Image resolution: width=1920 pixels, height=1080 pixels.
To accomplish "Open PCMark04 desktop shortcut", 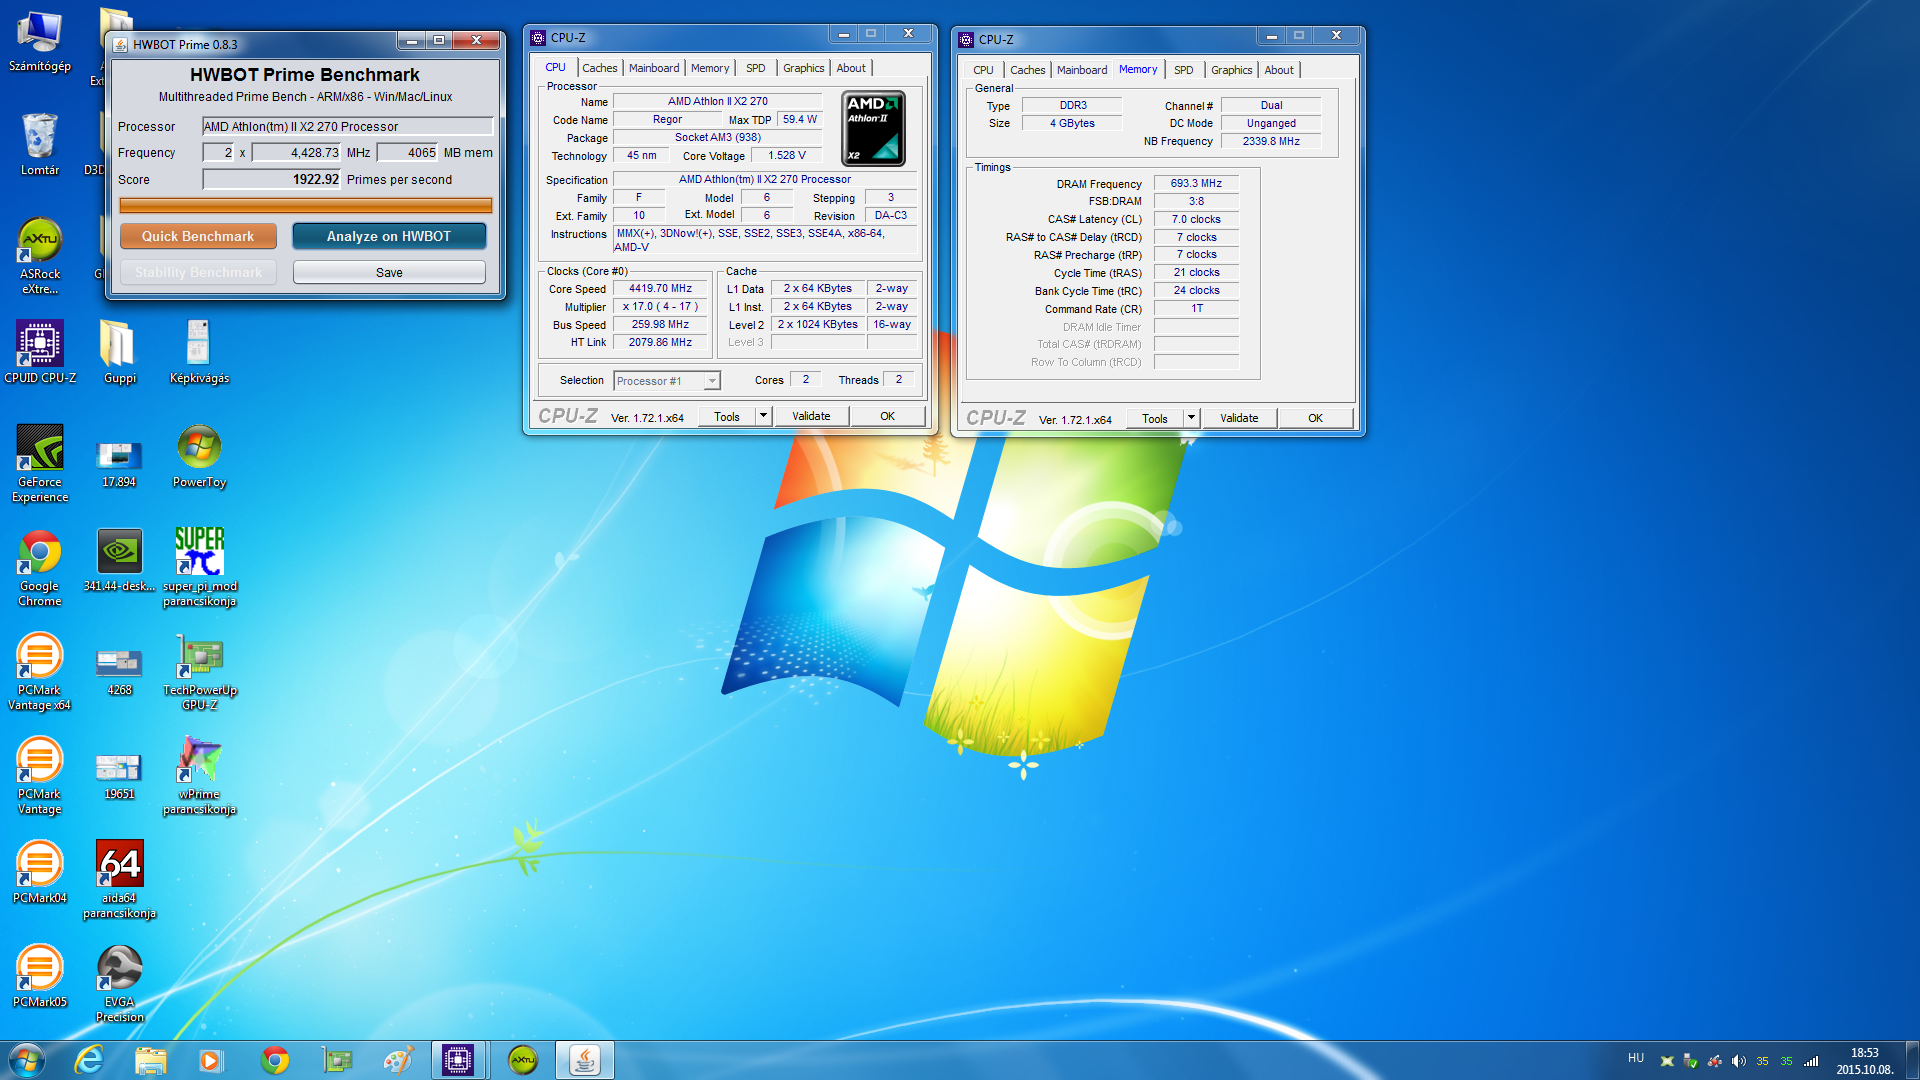I will (39, 871).
